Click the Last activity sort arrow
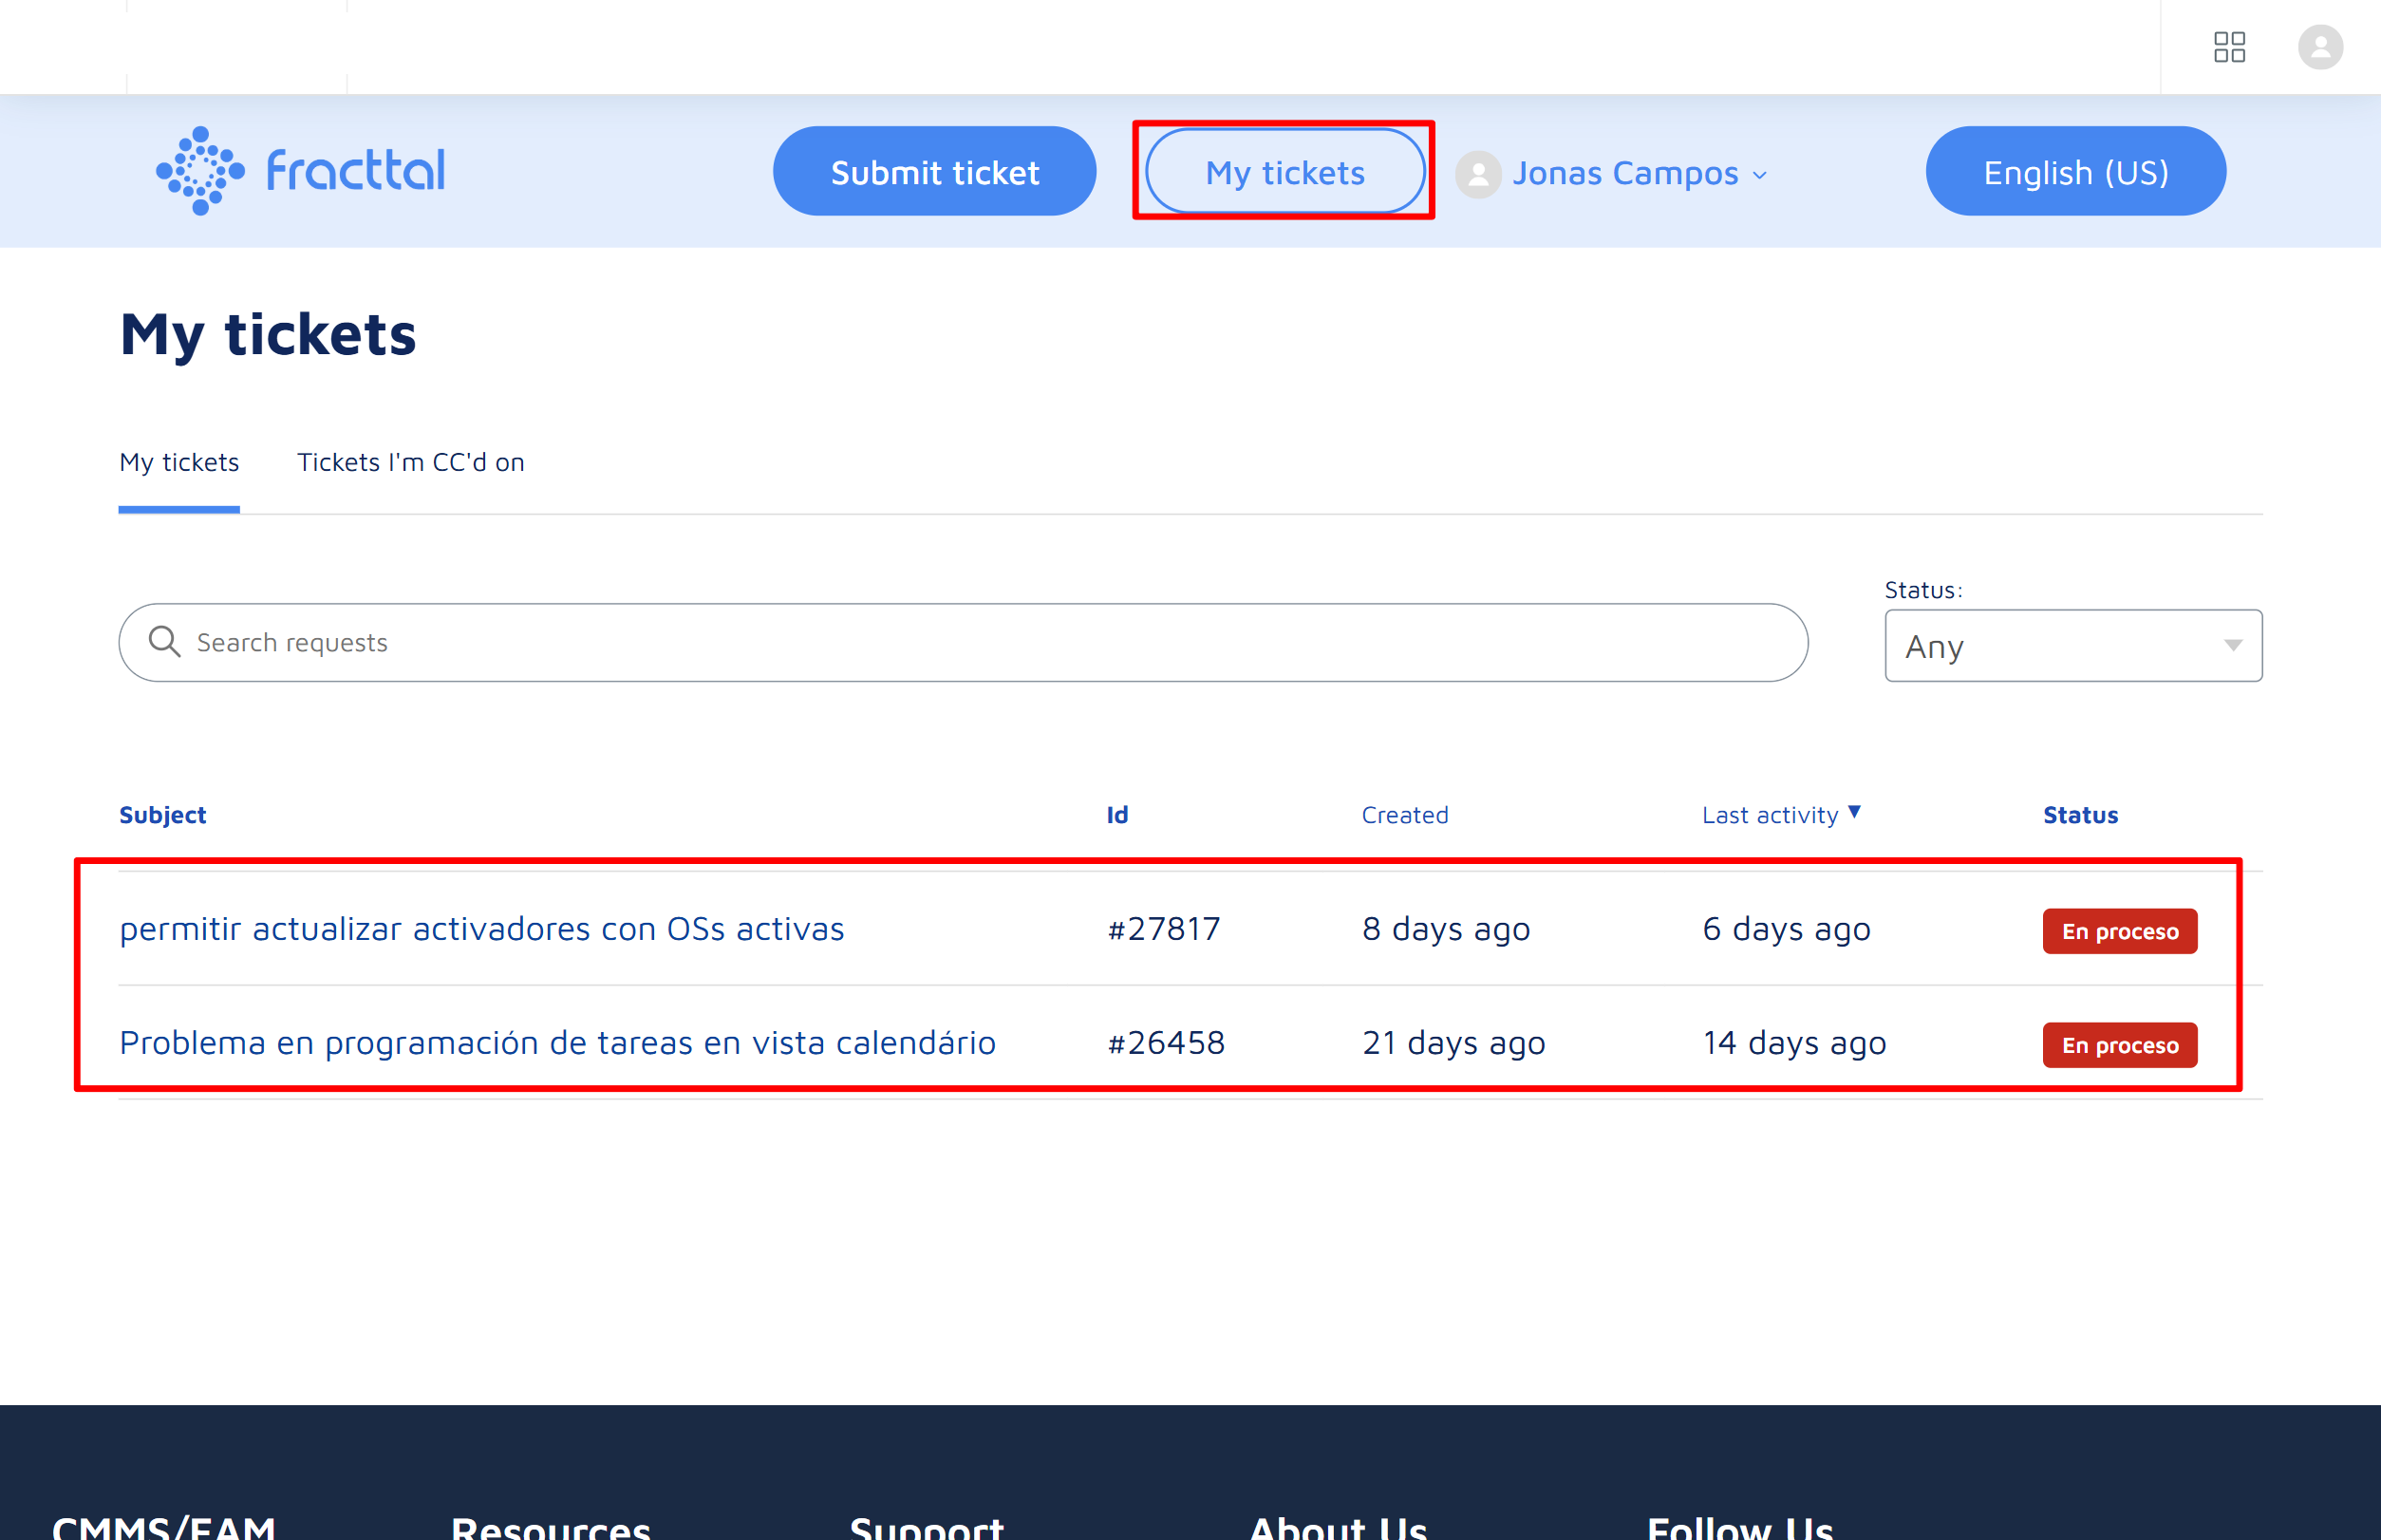2381x1540 pixels. tap(1854, 812)
